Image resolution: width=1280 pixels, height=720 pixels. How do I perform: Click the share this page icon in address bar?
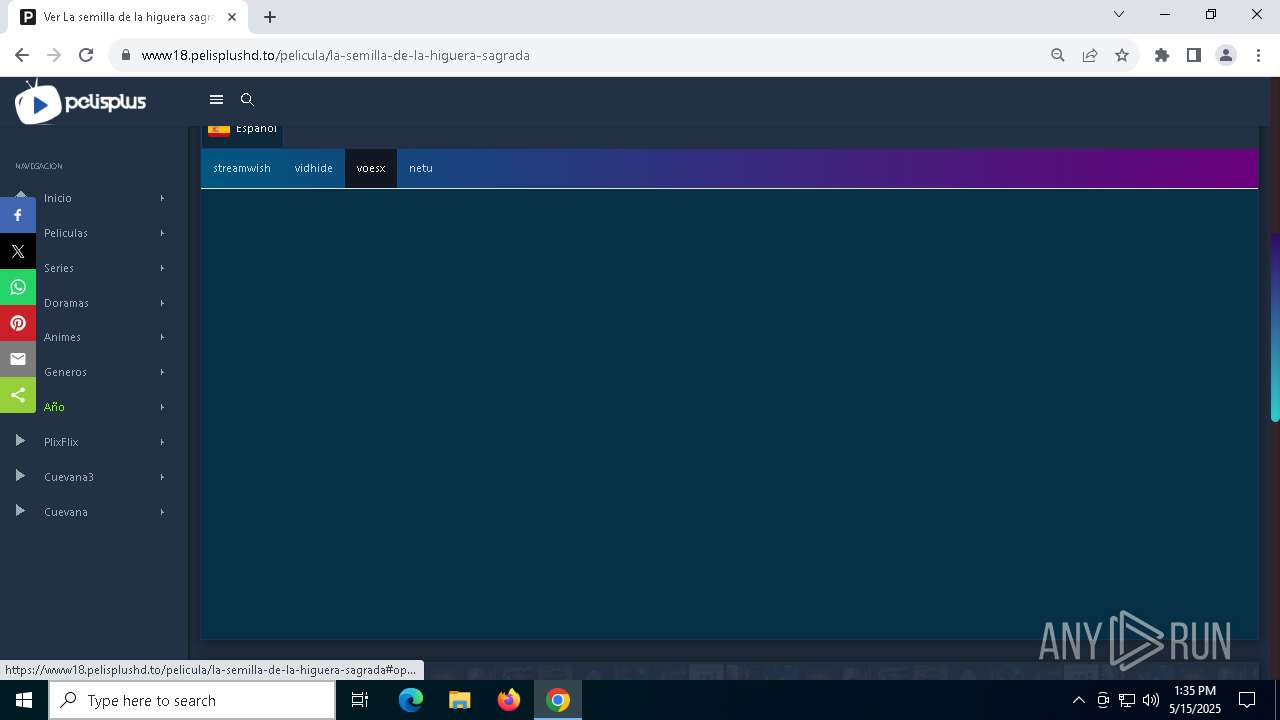click(x=1090, y=55)
